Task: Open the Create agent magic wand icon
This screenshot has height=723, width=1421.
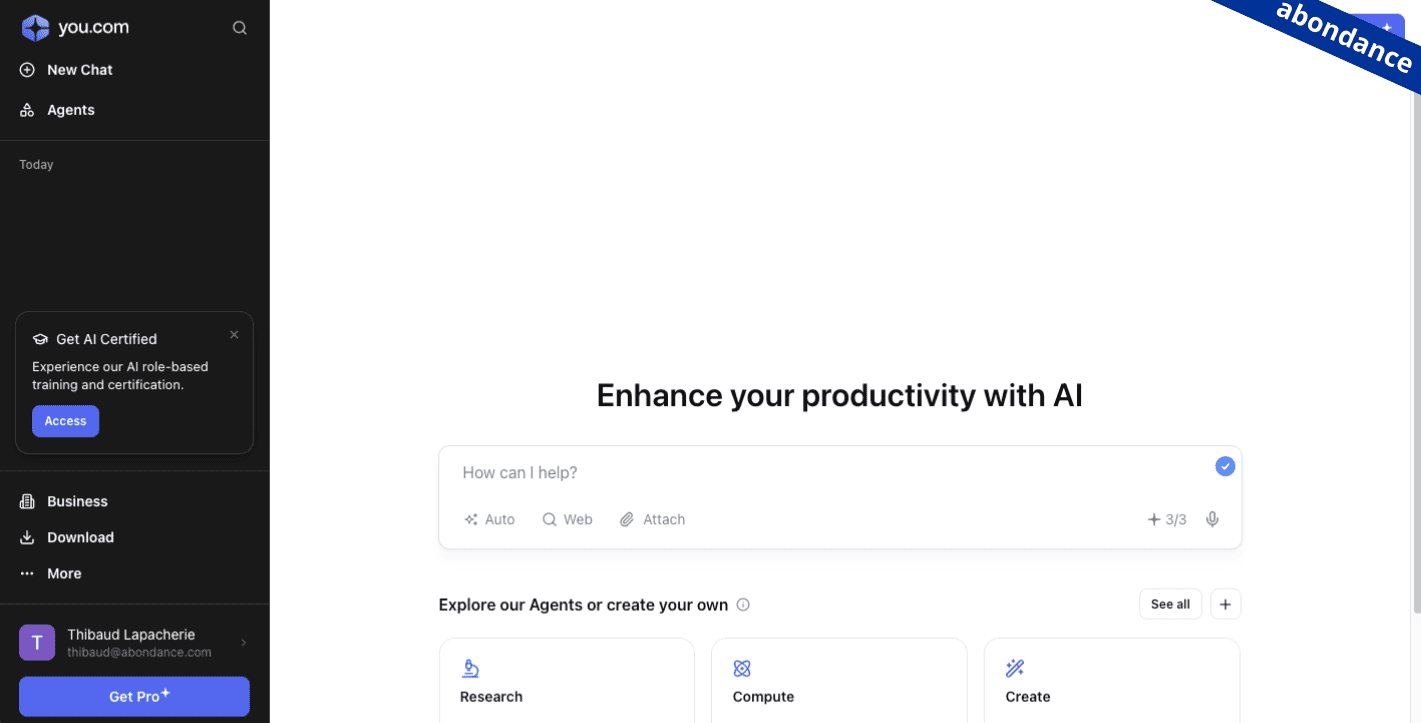Action: click(1015, 668)
